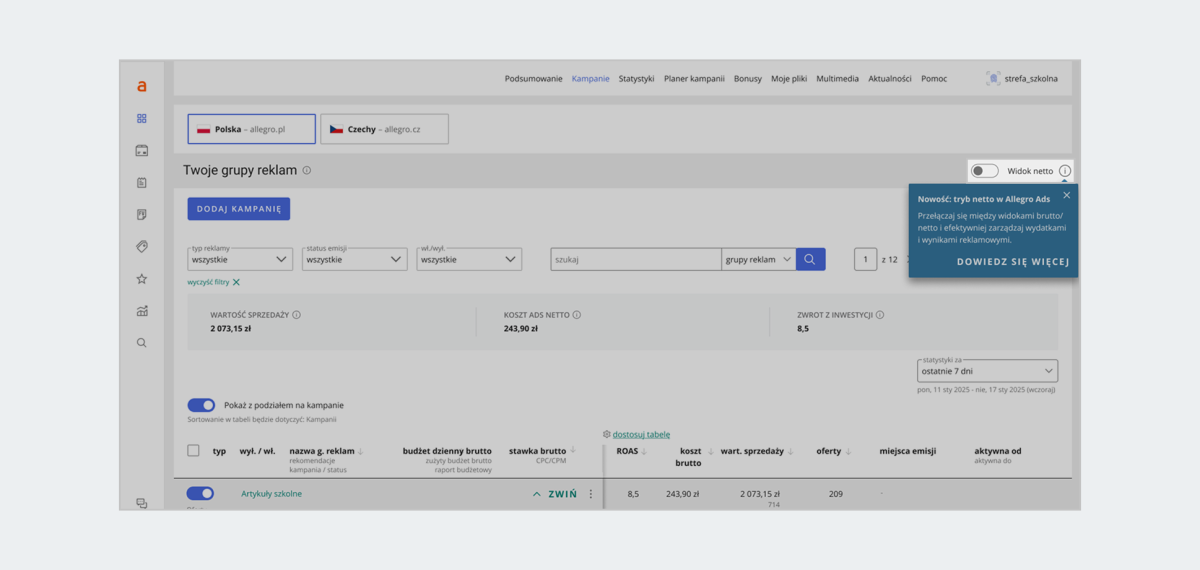Open Moje pliki in top menu
Image resolution: width=1200 pixels, height=570 pixels.
(789, 79)
